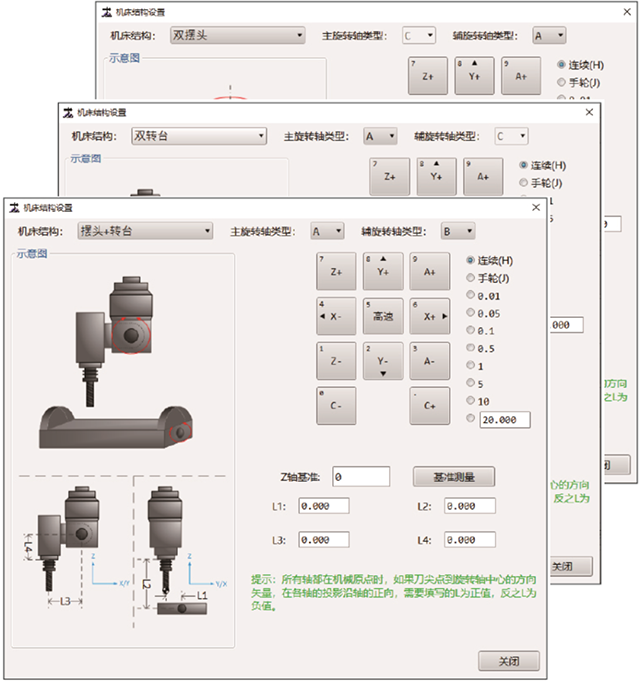Viewport: 640px width, 682px height.
Task: Select the 0.5 step radio option
Action: (472, 348)
